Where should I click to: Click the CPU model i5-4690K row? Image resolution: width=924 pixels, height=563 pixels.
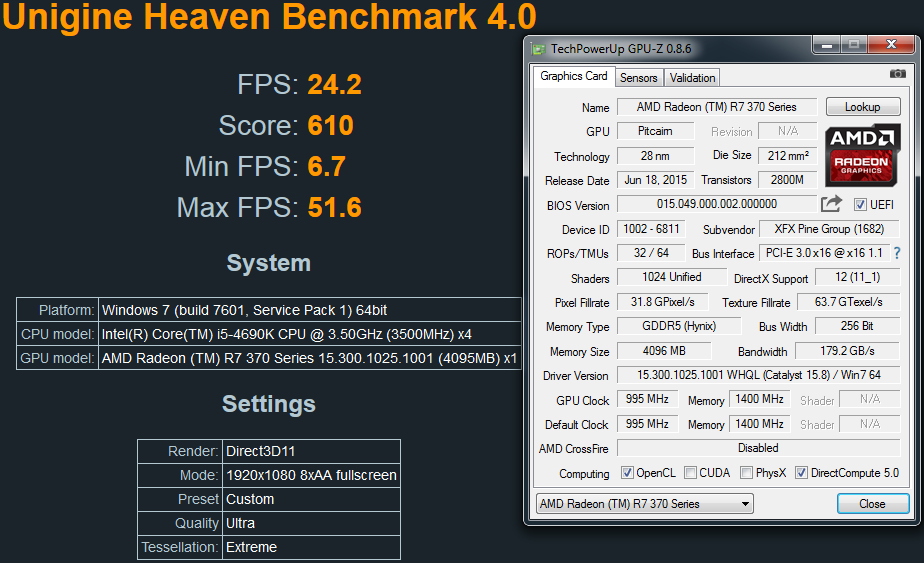269,334
